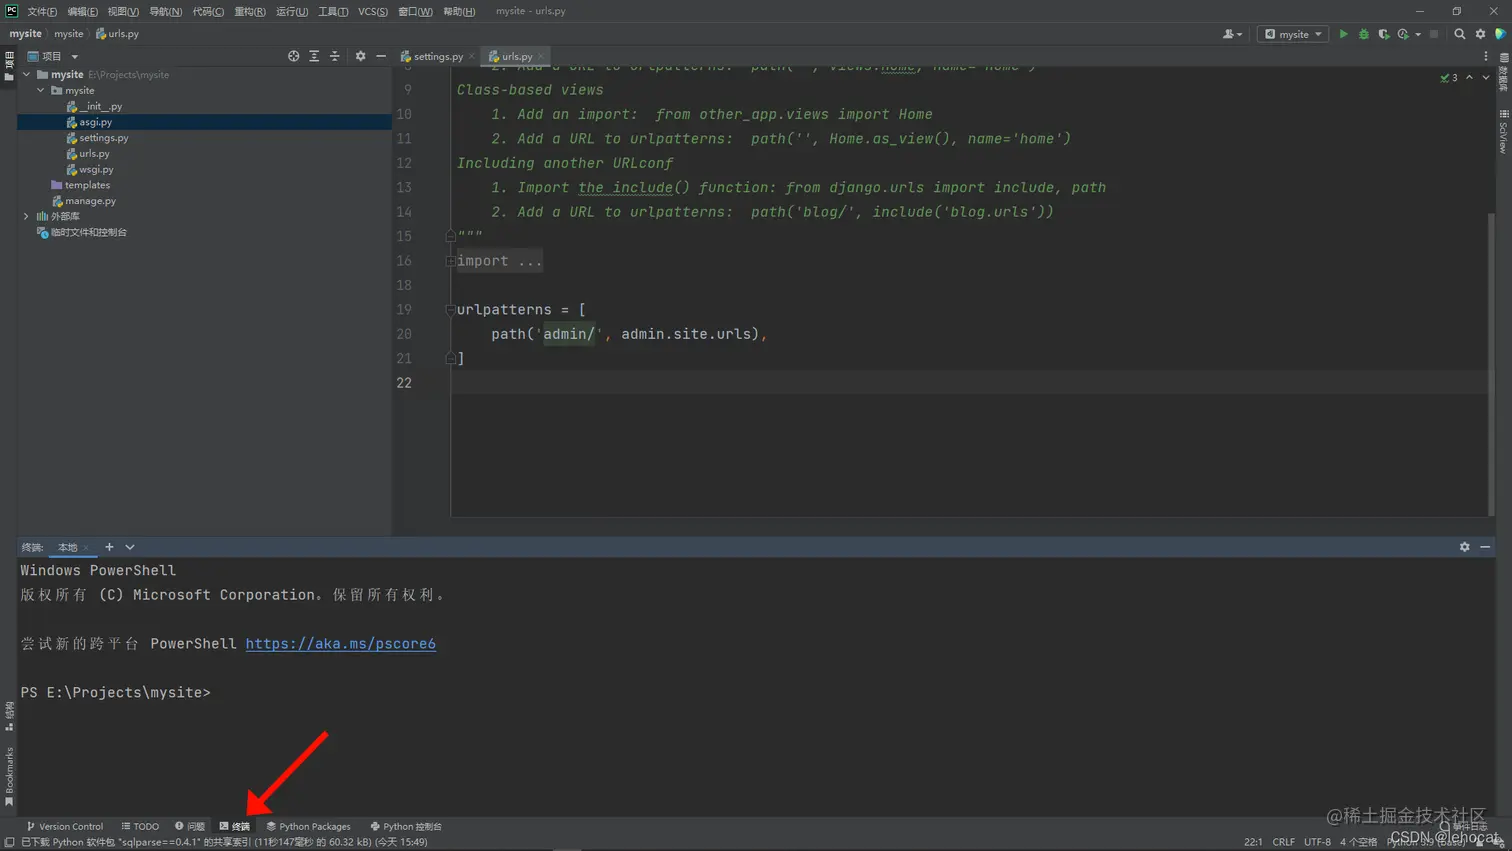Open the mysite run configuration dropdown

(x=1293, y=34)
